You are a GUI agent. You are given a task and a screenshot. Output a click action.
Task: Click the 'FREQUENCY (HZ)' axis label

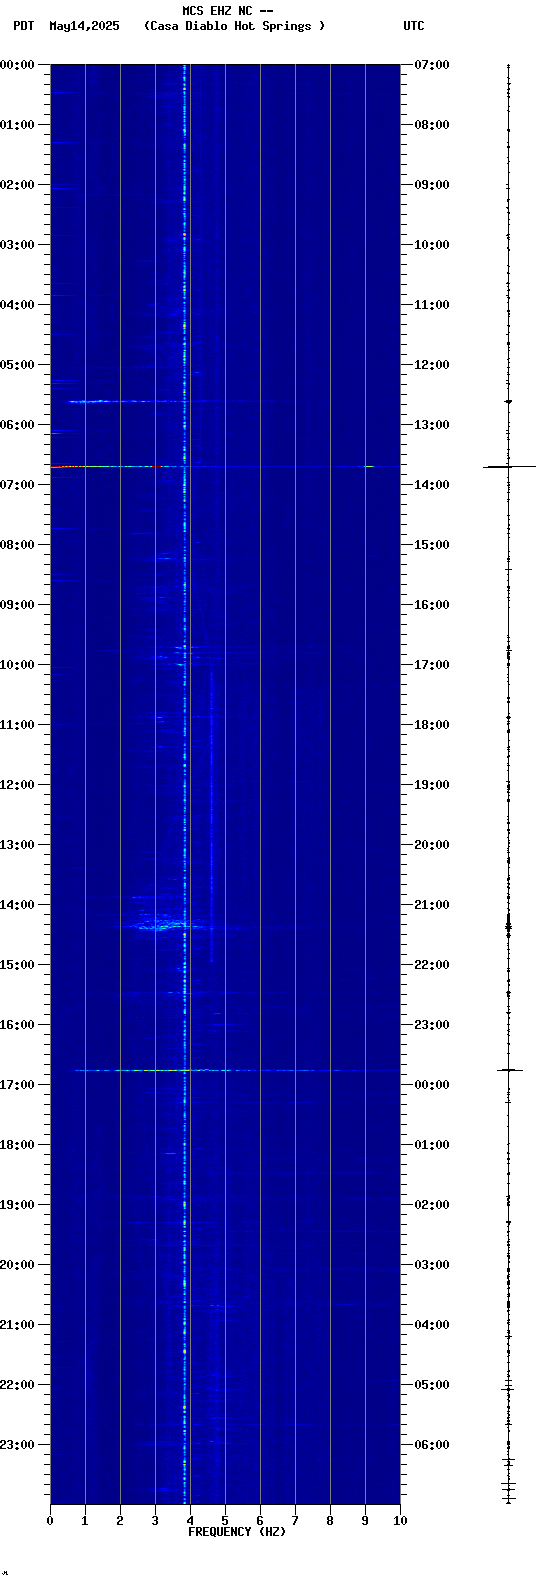237,1532
